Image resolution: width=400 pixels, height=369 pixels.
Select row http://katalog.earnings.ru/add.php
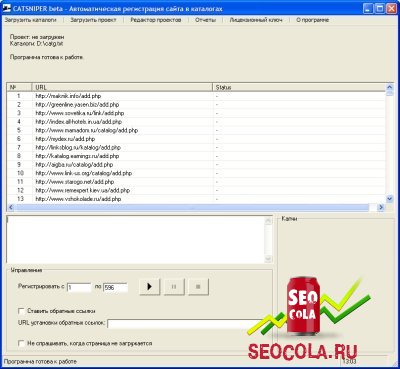click(x=196, y=156)
